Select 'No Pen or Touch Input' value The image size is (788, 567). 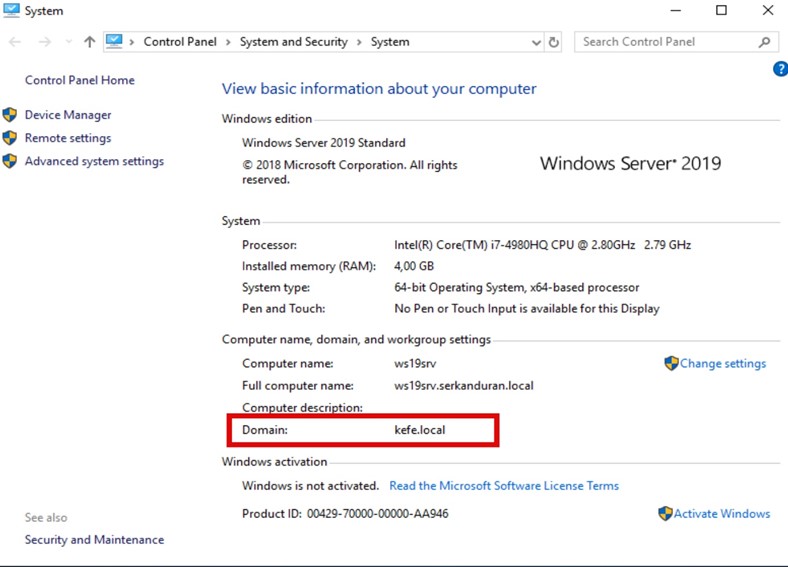[527, 309]
